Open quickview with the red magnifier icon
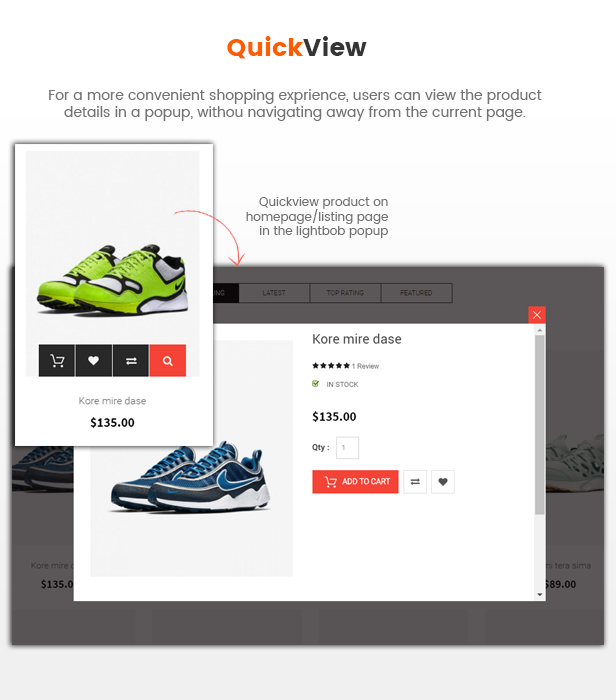616x700 pixels. click(x=168, y=361)
